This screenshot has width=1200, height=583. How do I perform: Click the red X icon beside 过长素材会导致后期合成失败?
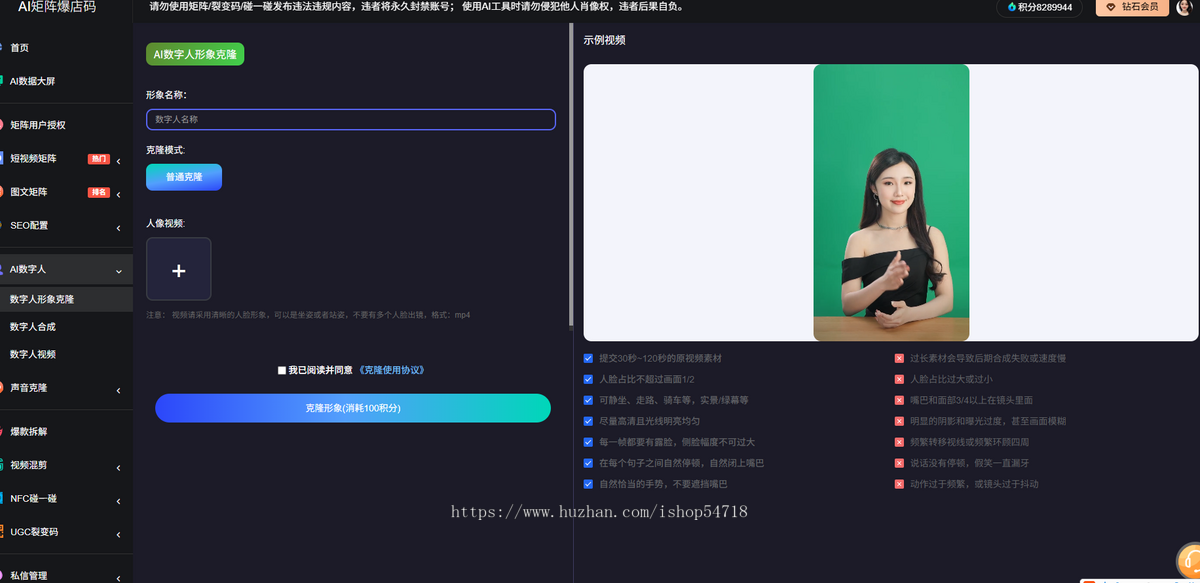tap(899, 358)
